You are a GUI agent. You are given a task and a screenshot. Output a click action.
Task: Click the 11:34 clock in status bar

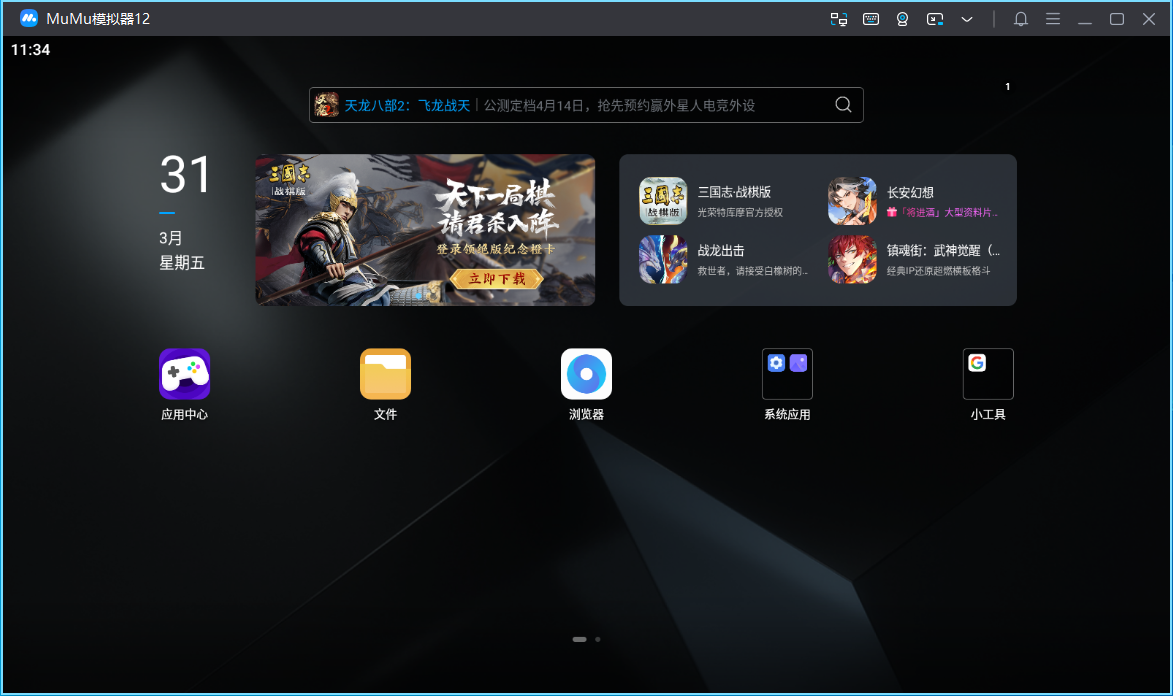[x=31, y=50]
